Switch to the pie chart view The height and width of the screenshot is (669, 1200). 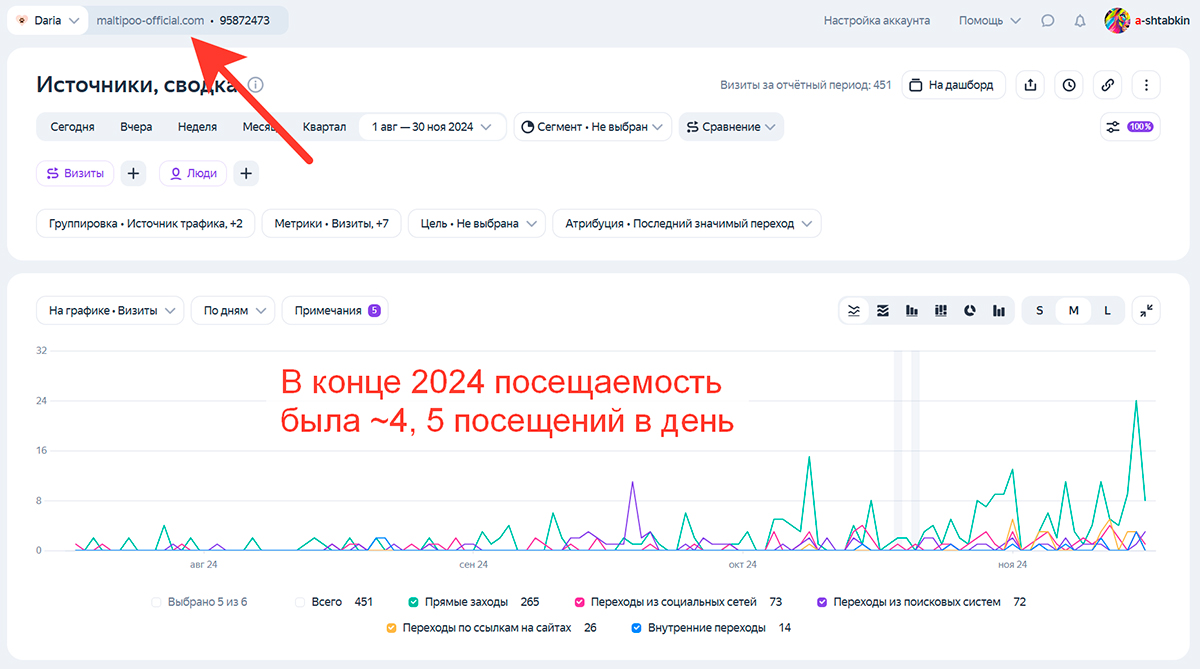click(x=969, y=311)
